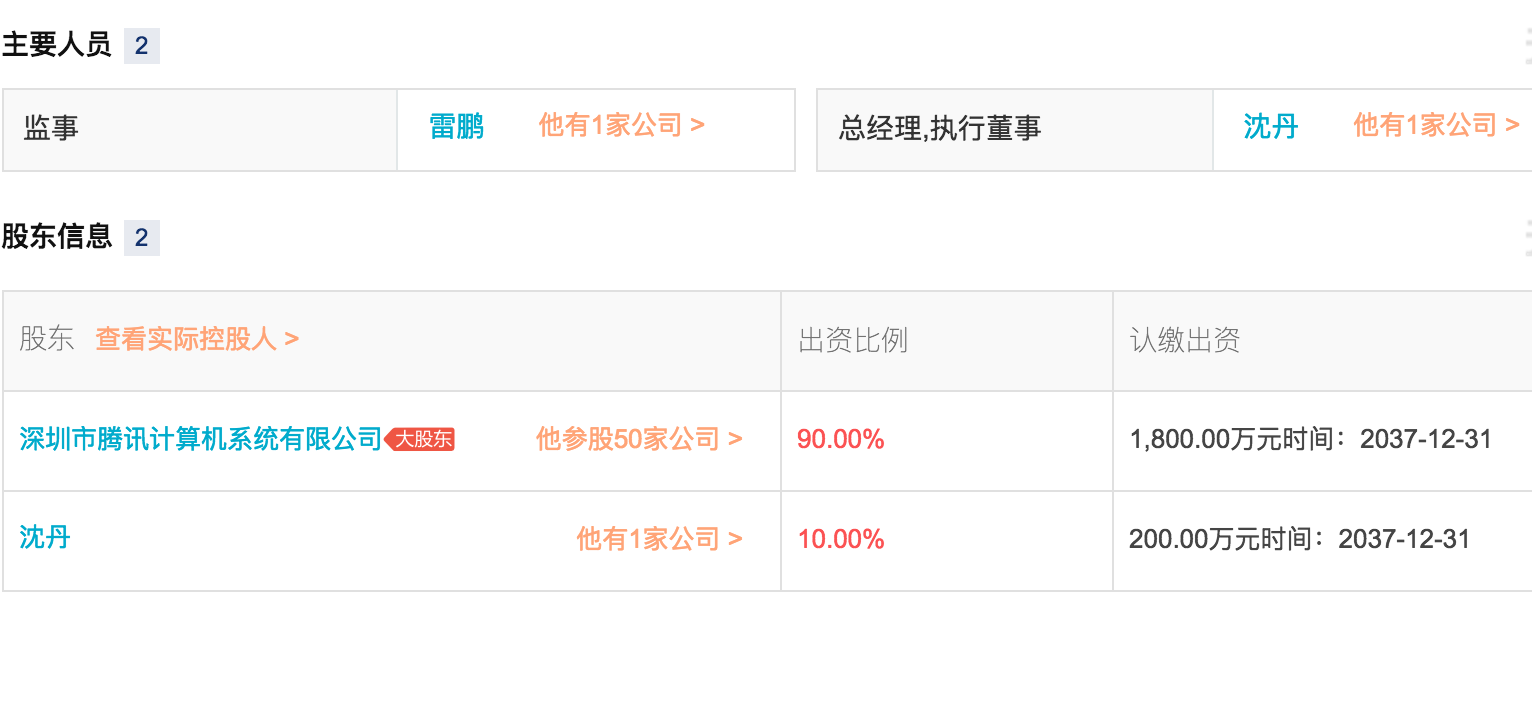Open shareholder 沈丹 in 股东信息 table

[x=45, y=538]
